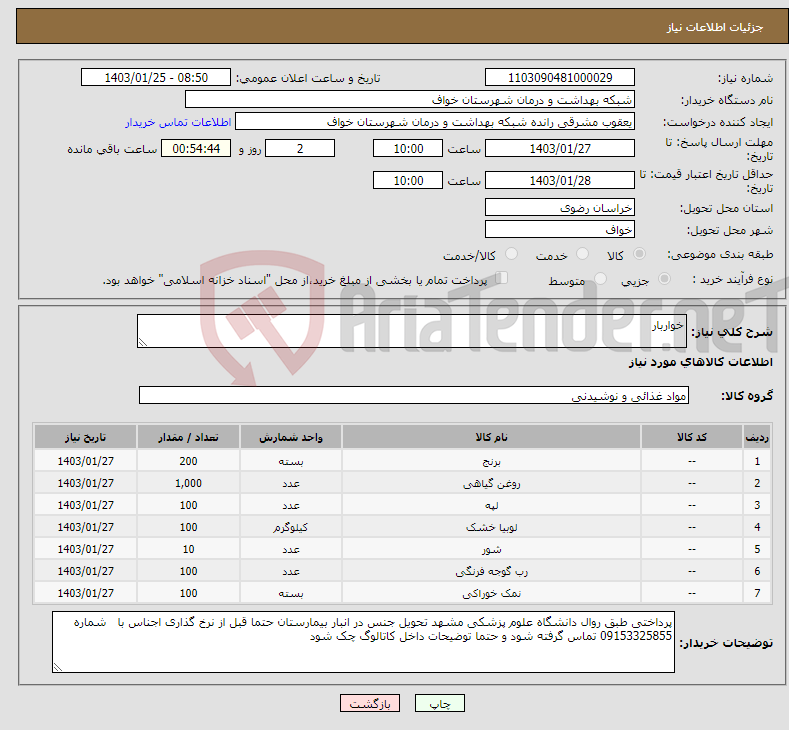Viewport: 789px width, 730px height.
Task: Click the بسته unit cell in نمک خوراکی row
Action: pyautogui.click(x=291, y=593)
